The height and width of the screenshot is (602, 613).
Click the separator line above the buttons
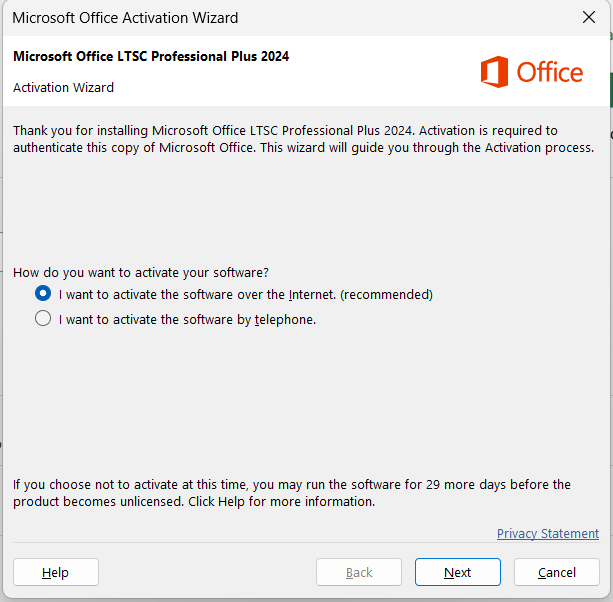tap(306, 543)
